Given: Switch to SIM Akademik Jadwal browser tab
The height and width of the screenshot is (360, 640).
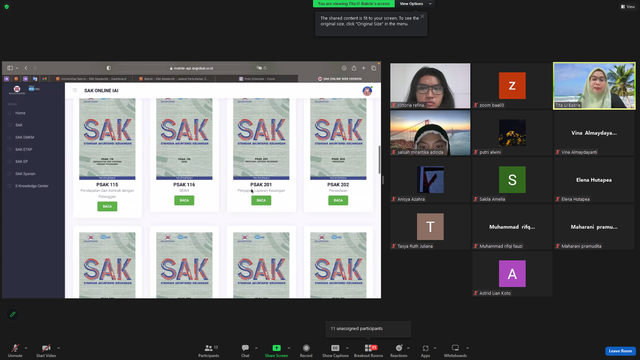Looking at the screenshot, I should pyautogui.click(x=173, y=79).
